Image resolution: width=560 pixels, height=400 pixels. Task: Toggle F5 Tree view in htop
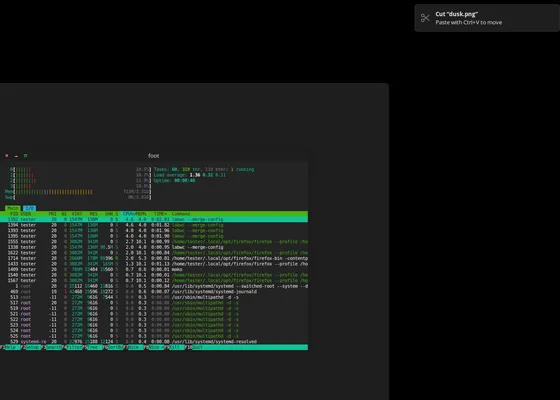(93, 347)
